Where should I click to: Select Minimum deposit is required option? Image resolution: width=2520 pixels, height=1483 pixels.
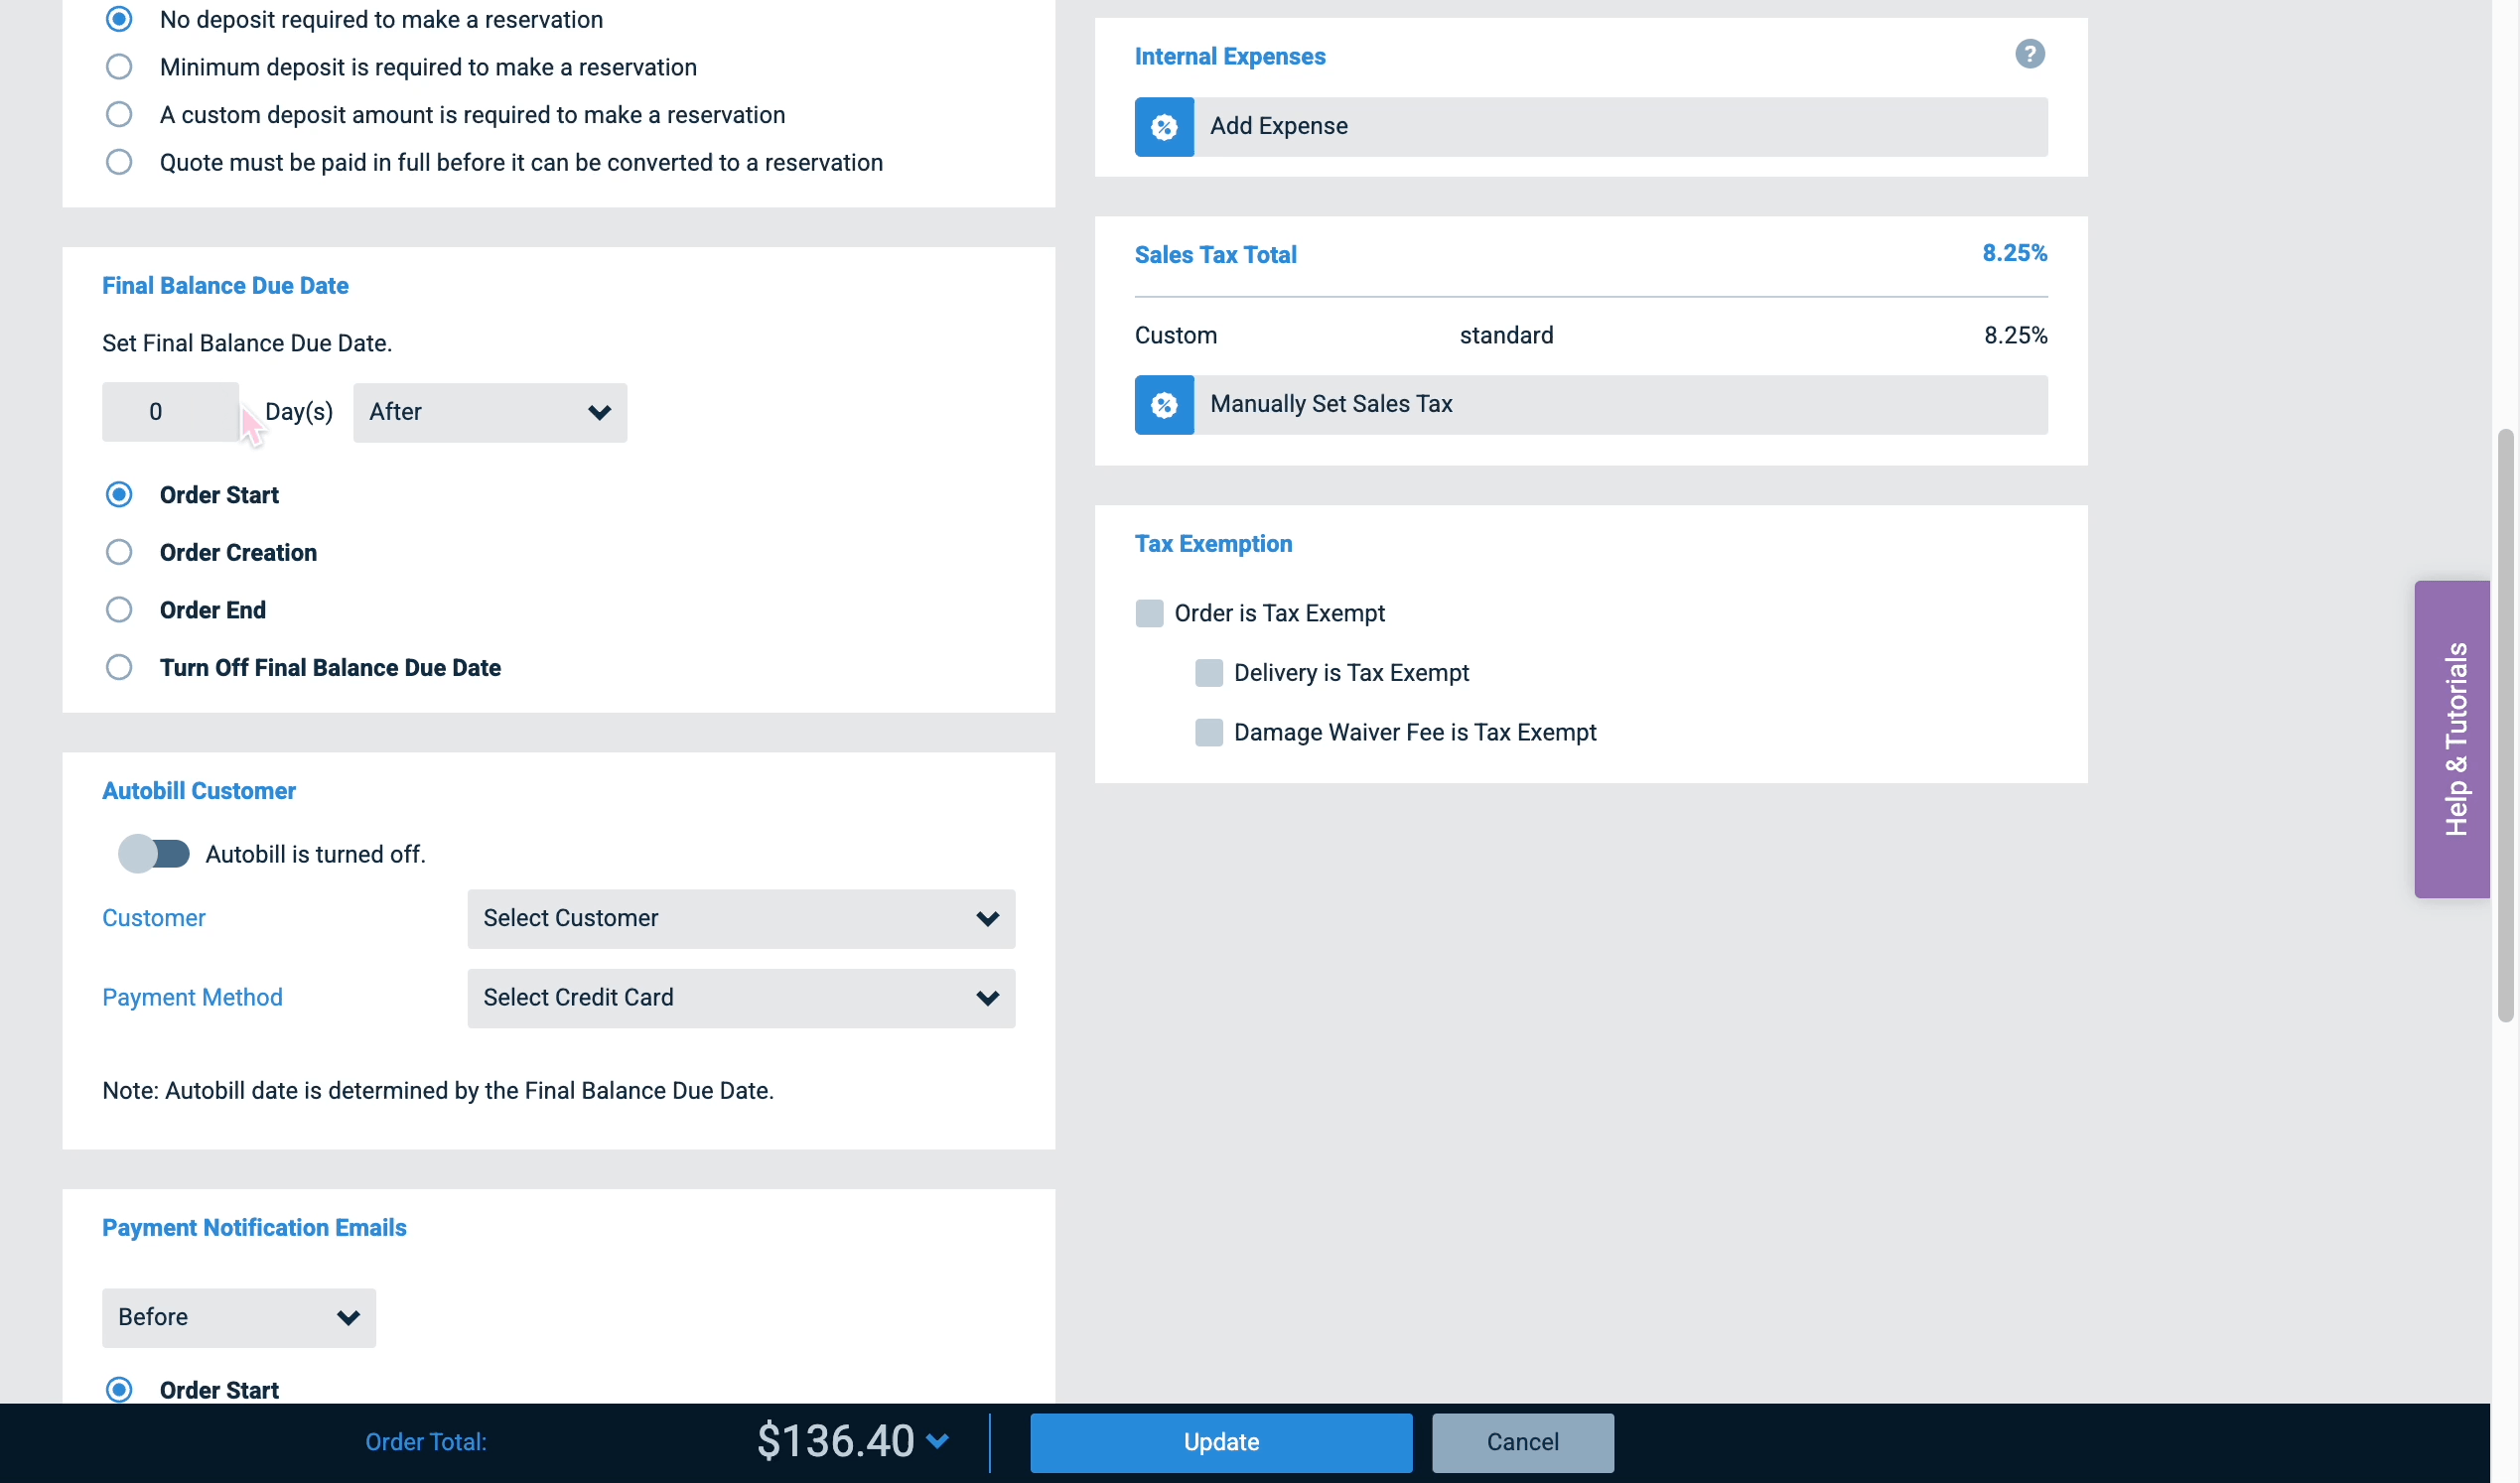[119, 67]
